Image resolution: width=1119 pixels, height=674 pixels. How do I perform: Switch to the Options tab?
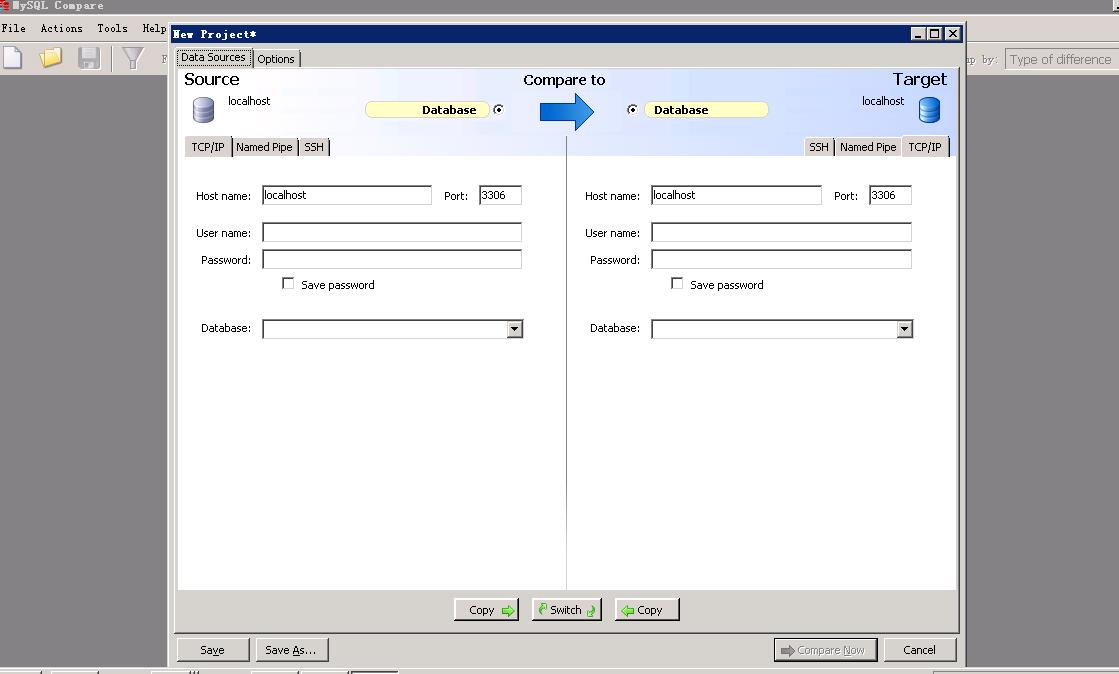click(x=276, y=59)
